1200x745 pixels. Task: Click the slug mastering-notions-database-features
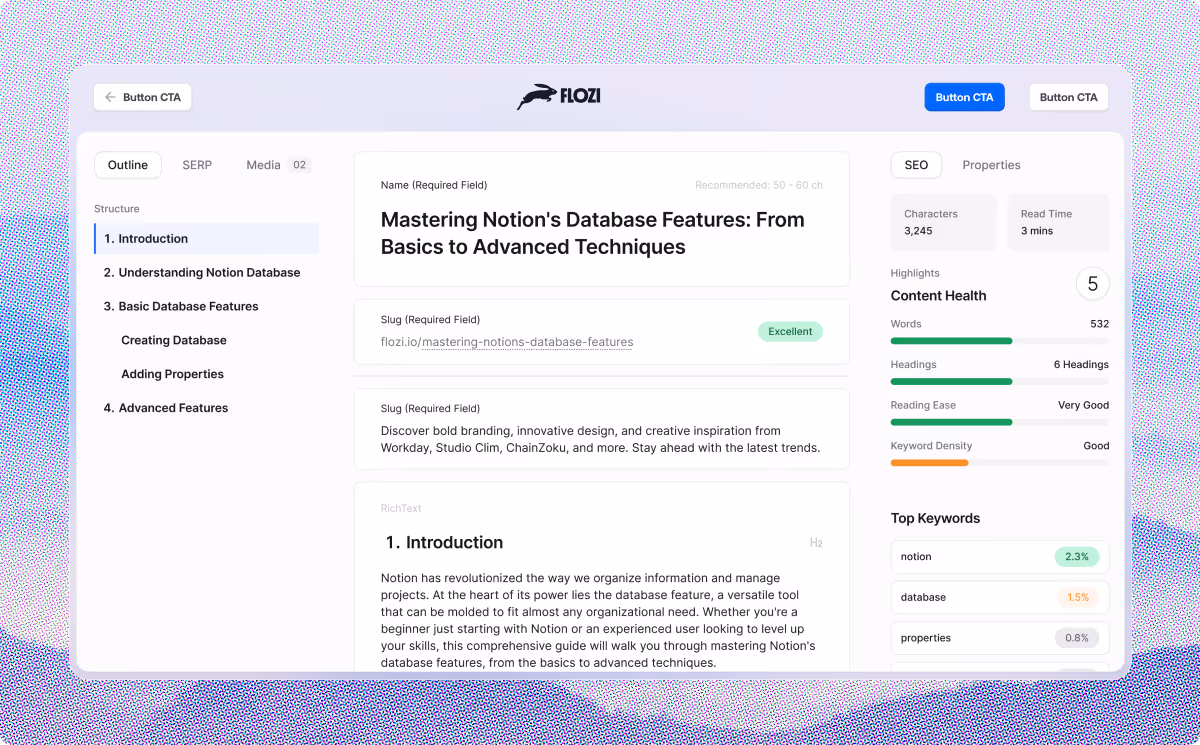tap(528, 342)
